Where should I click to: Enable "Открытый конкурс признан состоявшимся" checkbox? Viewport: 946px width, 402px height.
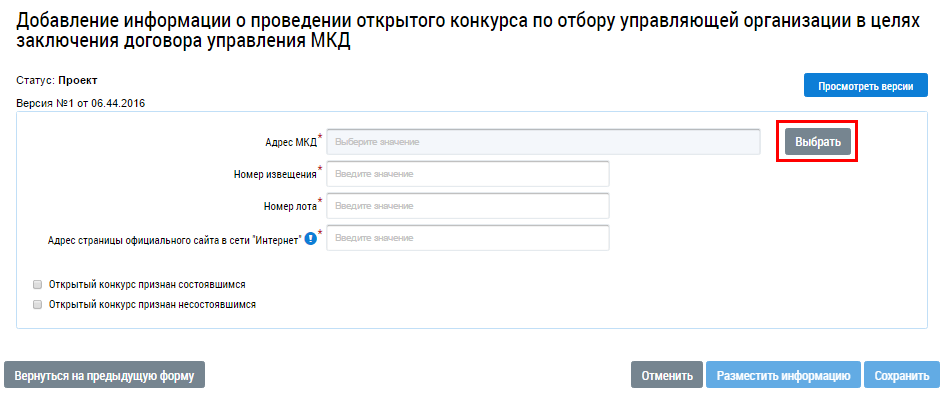tap(38, 285)
